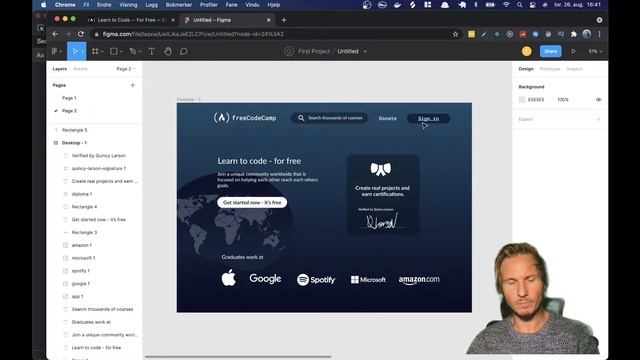The height and width of the screenshot is (360, 640).
Task: Go back in Chrome
Action: click(x=55, y=34)
